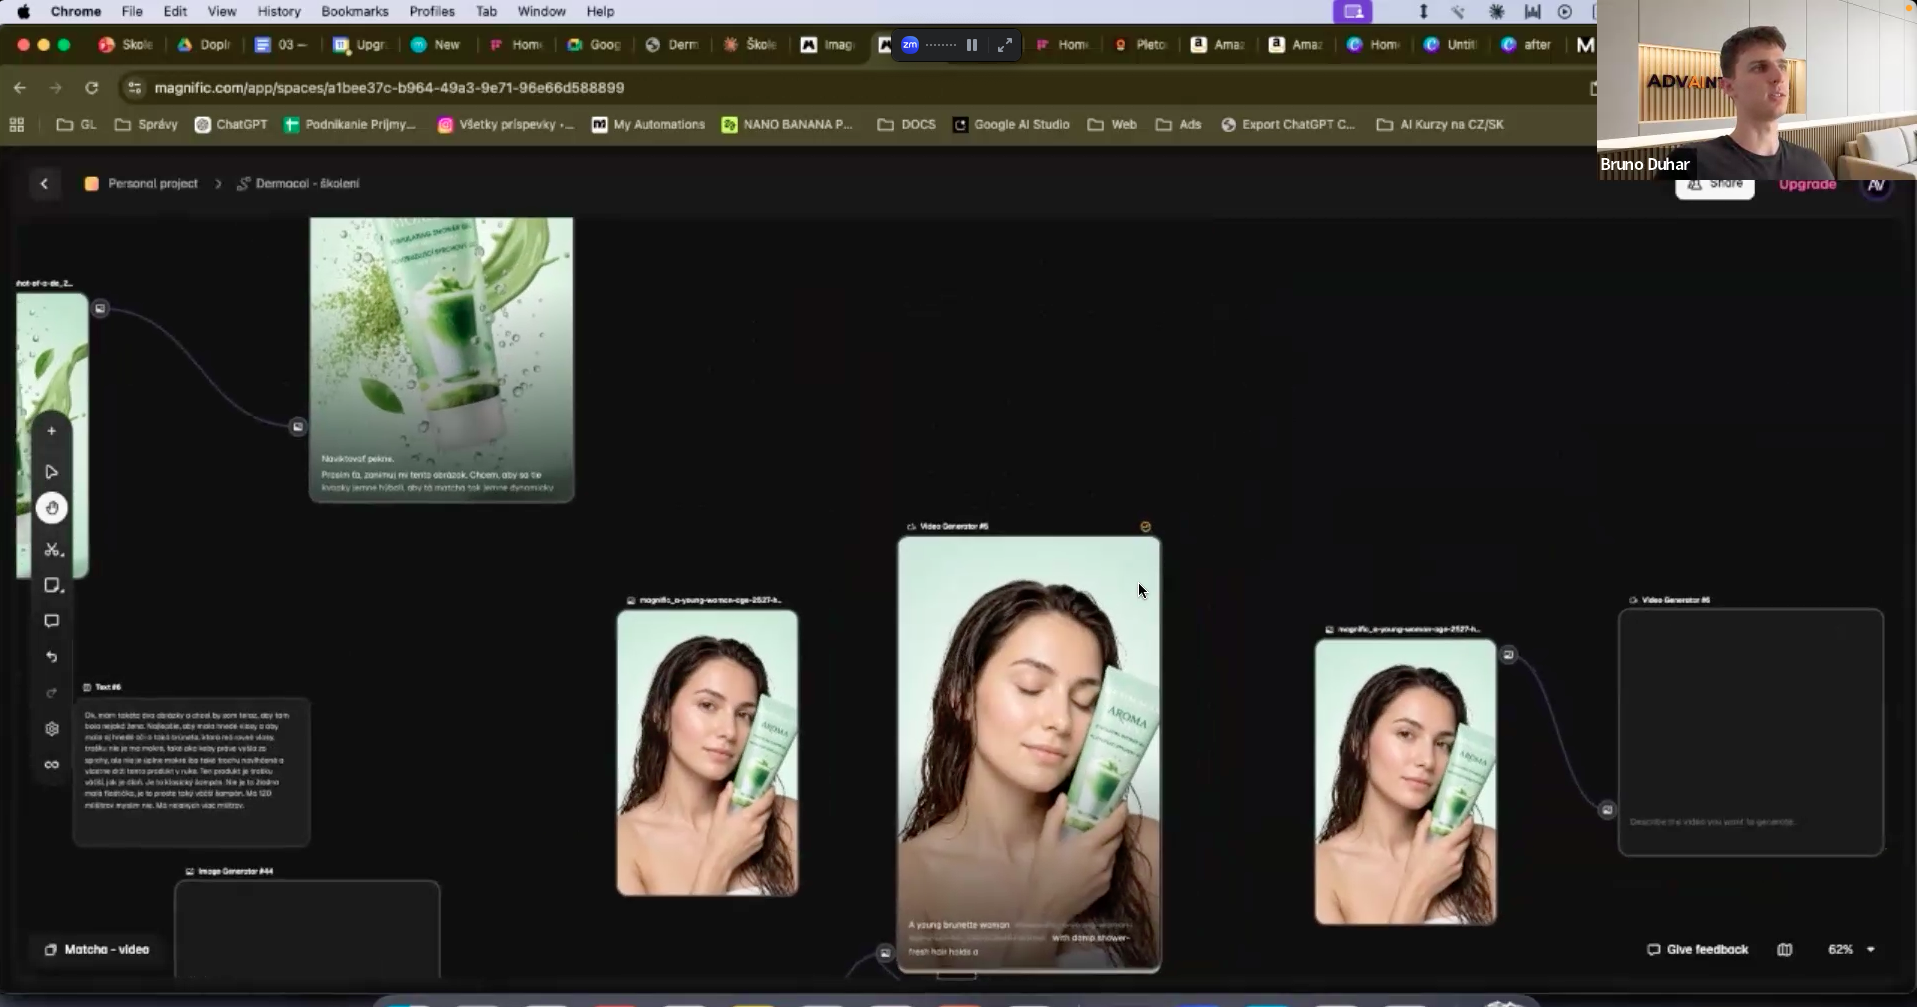This screenshot has width=1917, height=1007.
Task: Select the comment bubble tool
Action: 52,621
